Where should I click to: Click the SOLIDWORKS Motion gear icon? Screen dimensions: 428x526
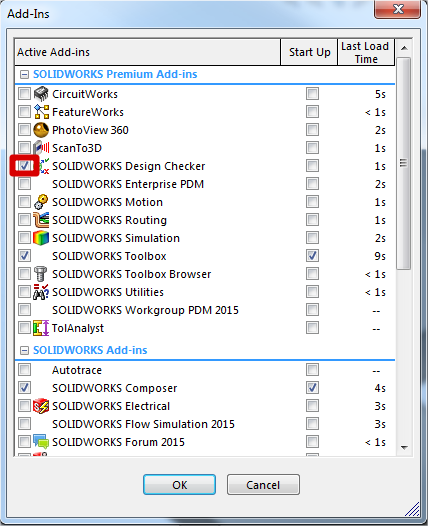click(41, 202)
